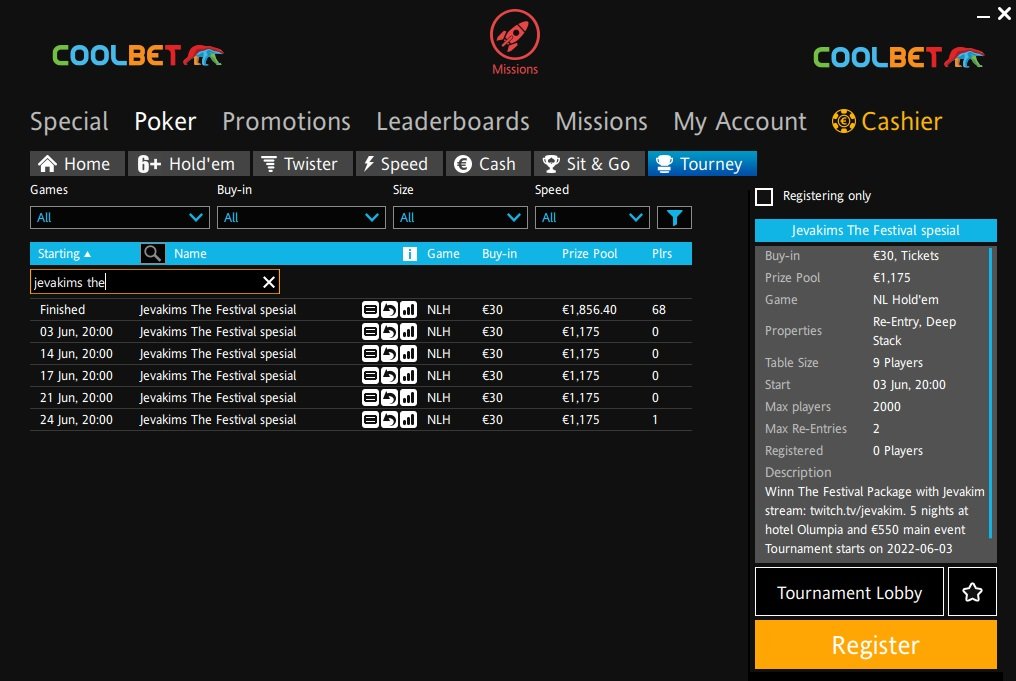Screen dimensions: 1016x681
Task: Click the €1,856.40 prize pool cell
Action: tap(589, 310)
